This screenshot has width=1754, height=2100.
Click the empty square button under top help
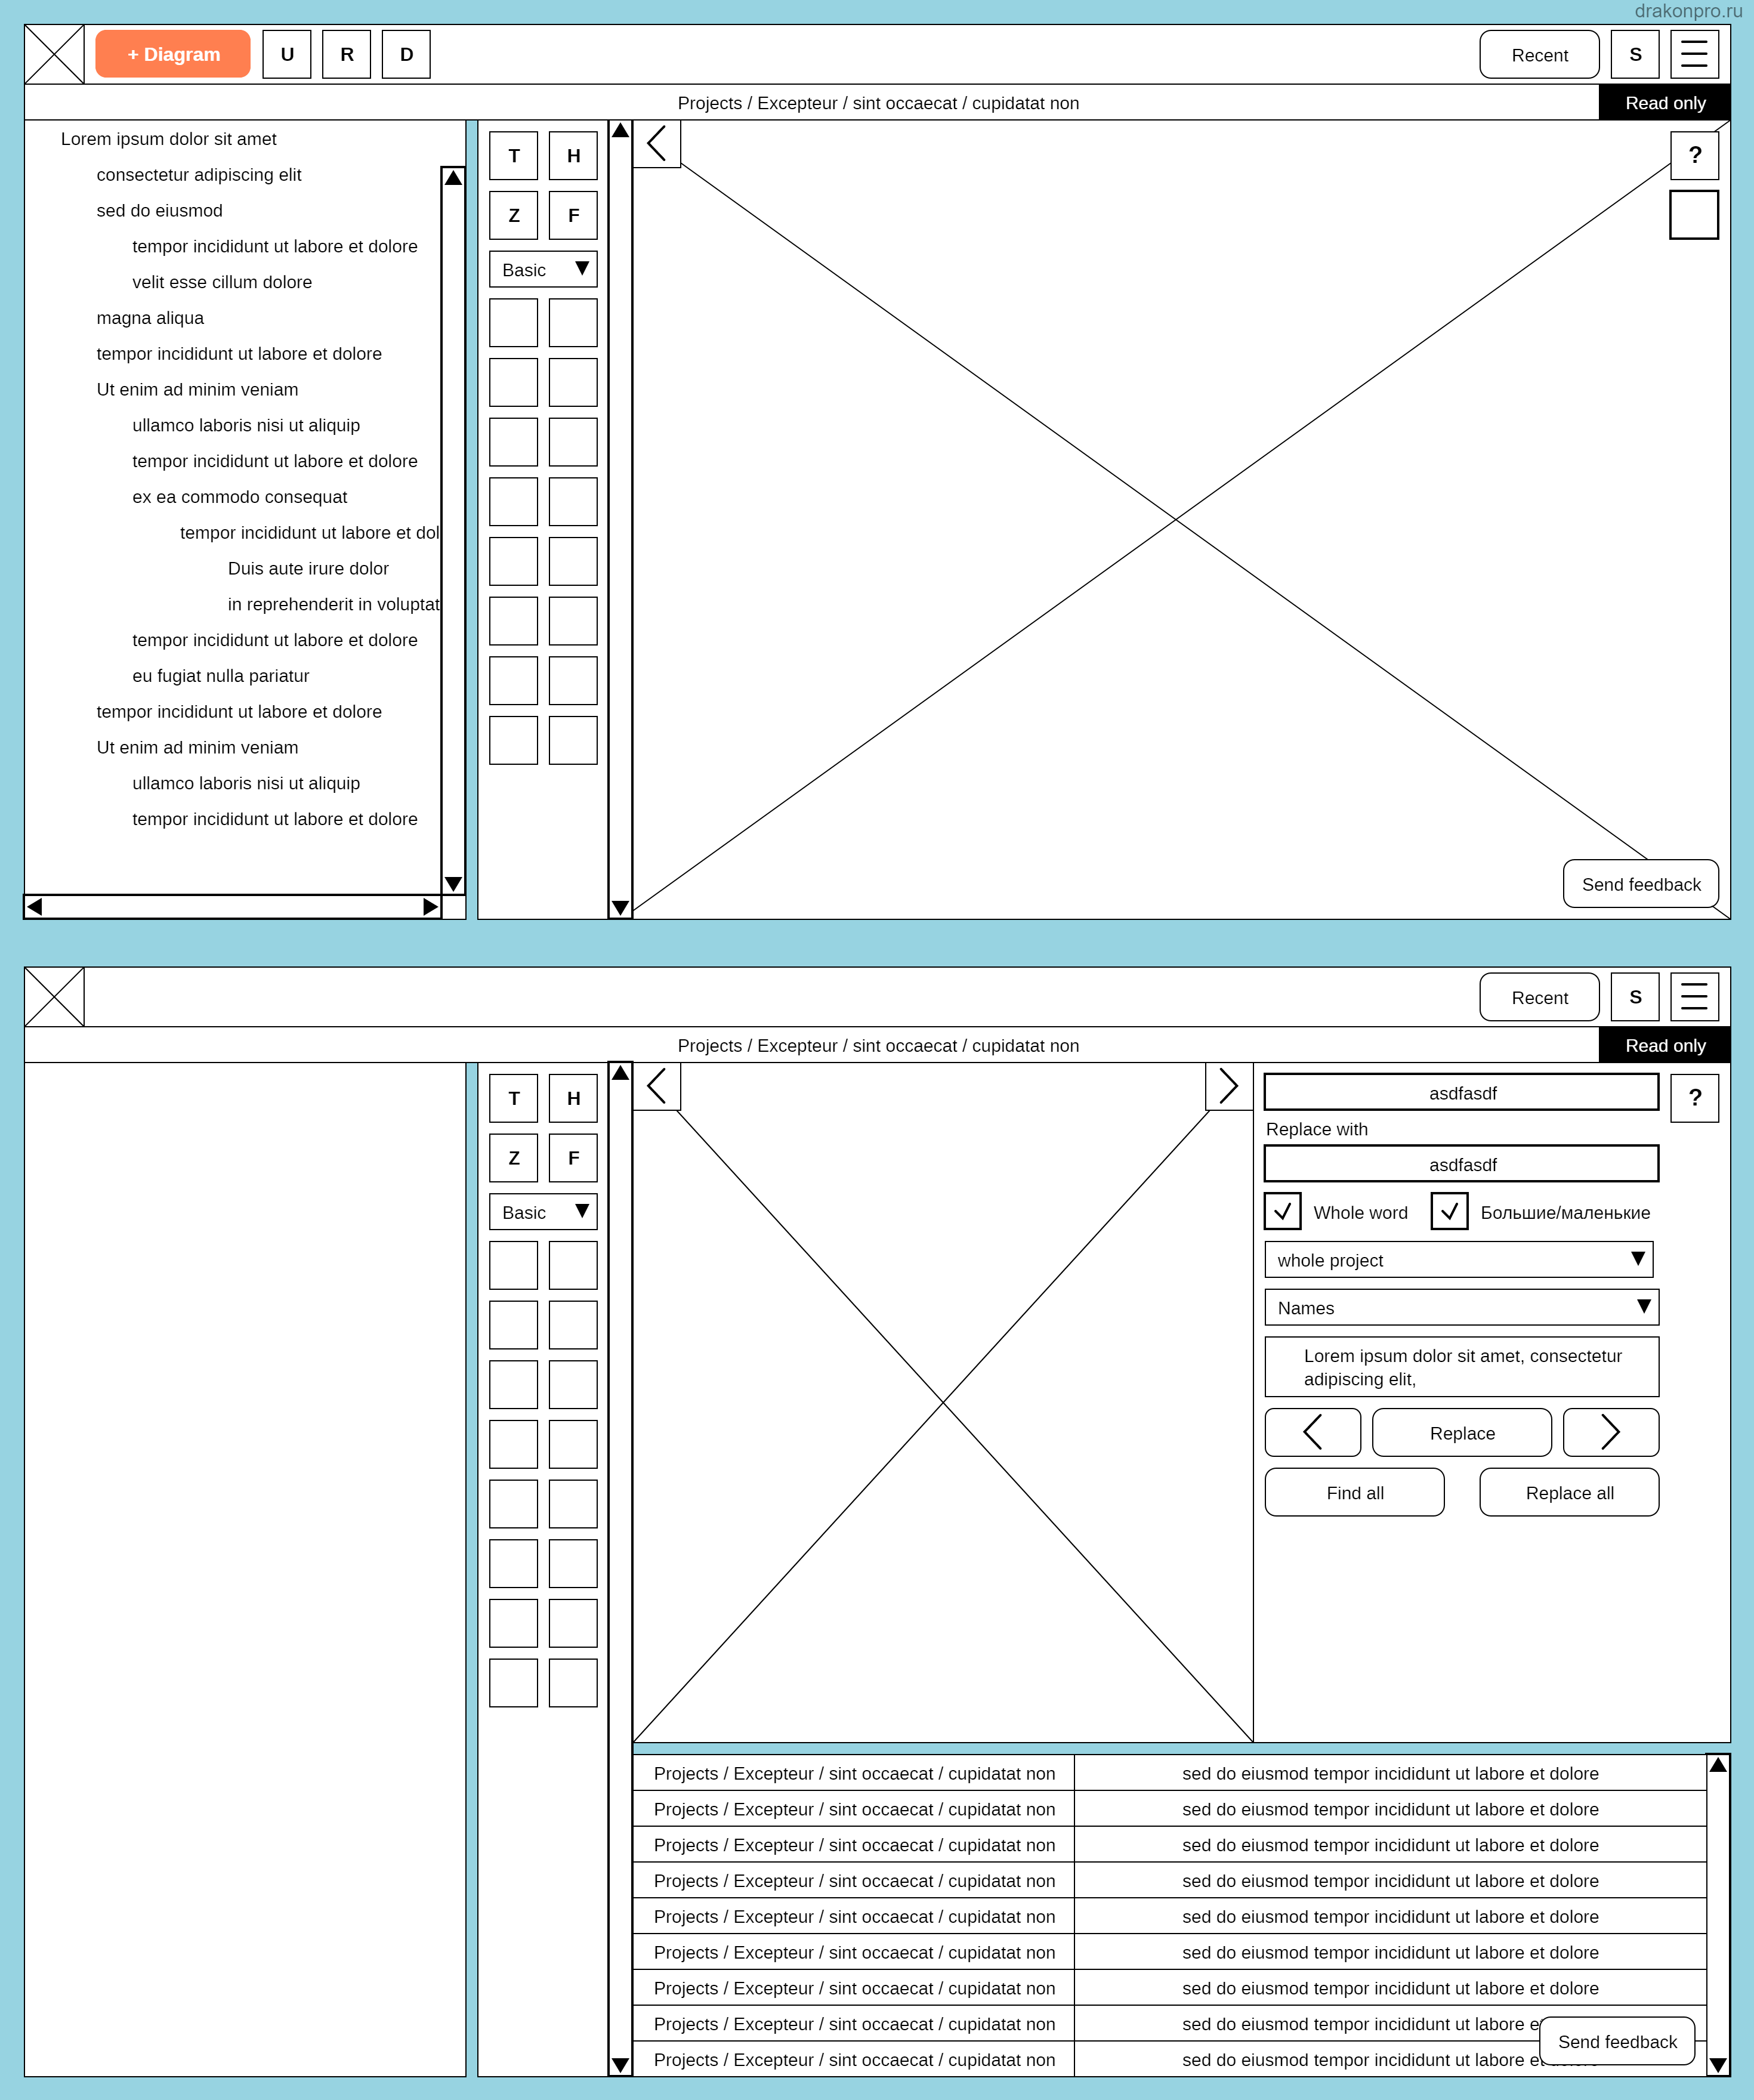[1694, 215]
